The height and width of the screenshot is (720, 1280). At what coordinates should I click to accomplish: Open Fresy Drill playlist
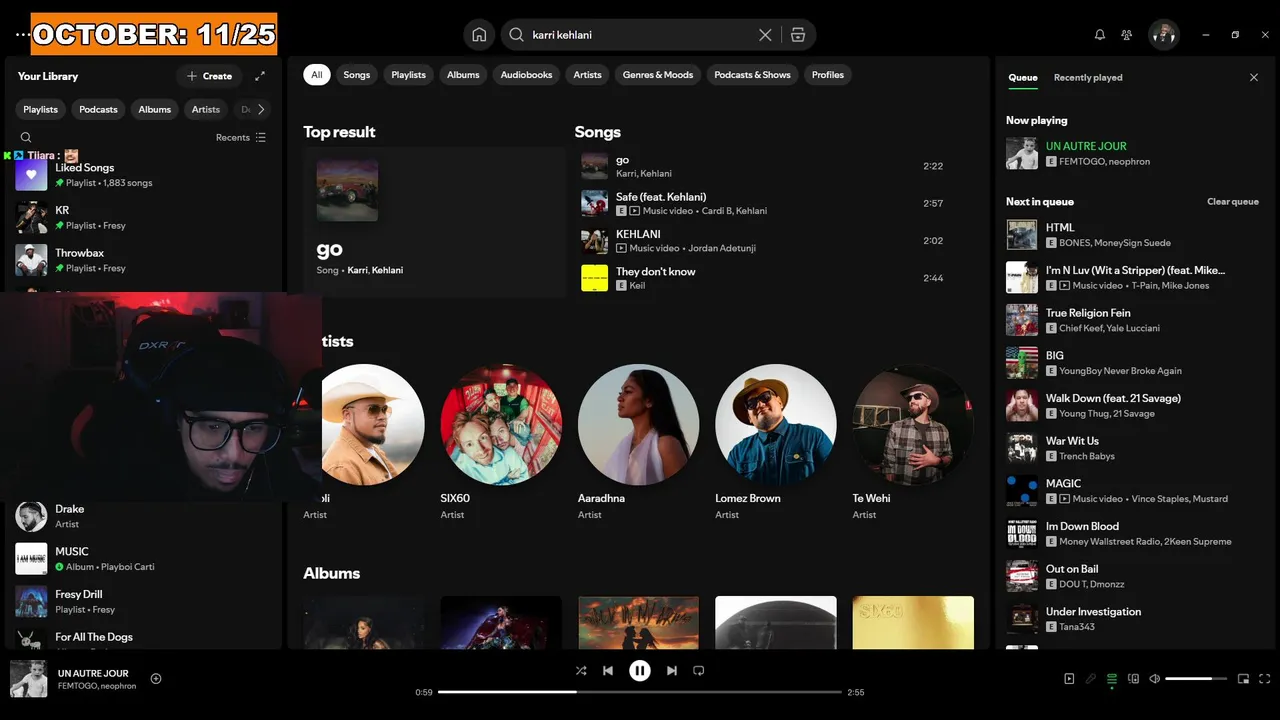click(x=143, y=601)
